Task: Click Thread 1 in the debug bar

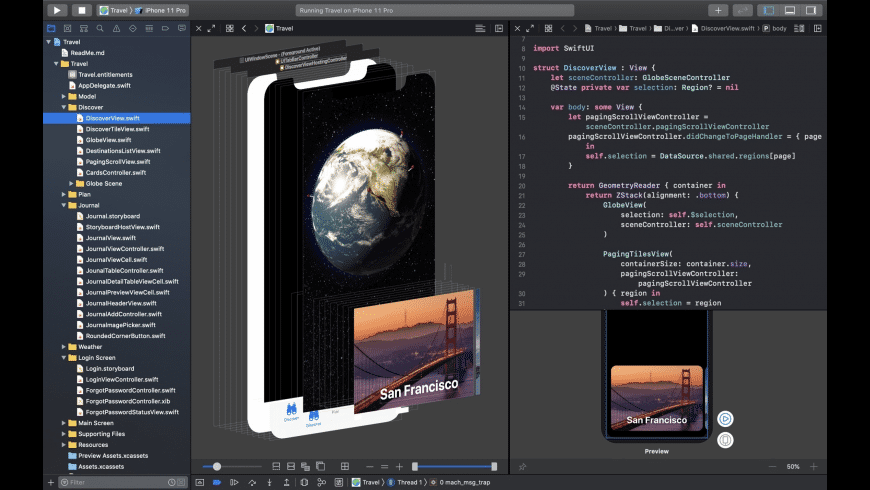Action: click(x=408, y=482)
